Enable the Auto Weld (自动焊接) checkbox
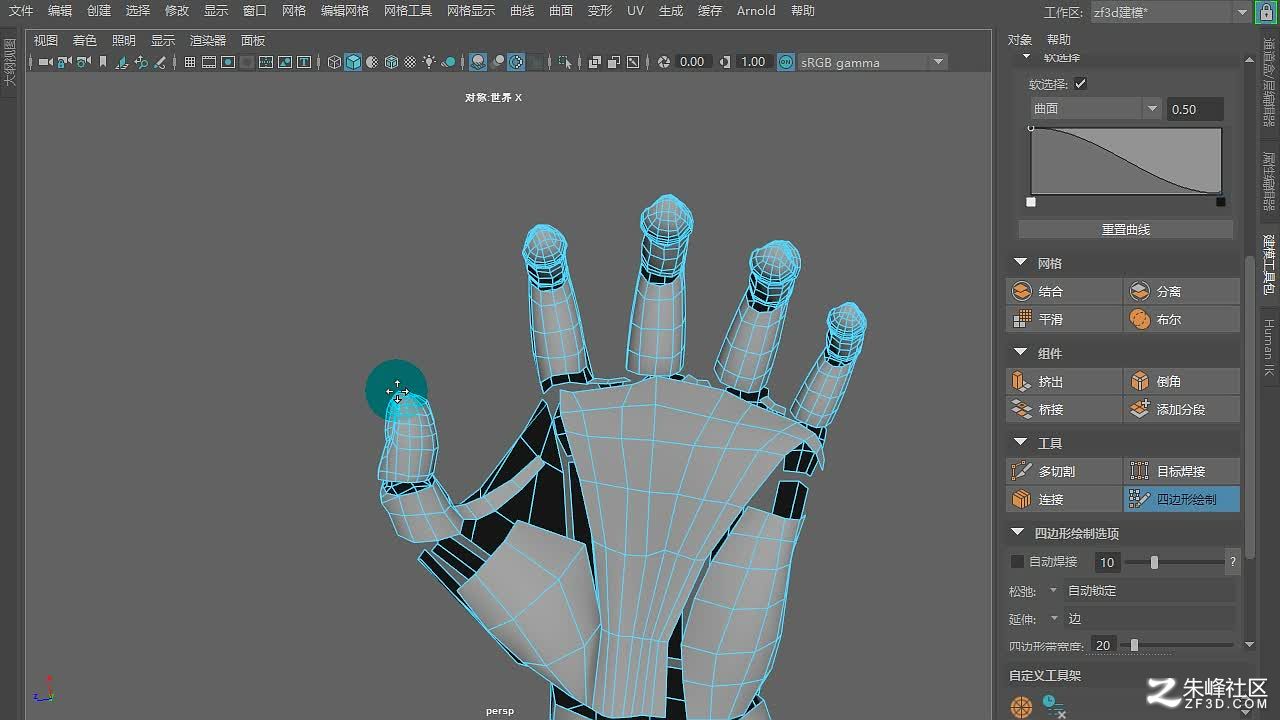 [1017, 562]
